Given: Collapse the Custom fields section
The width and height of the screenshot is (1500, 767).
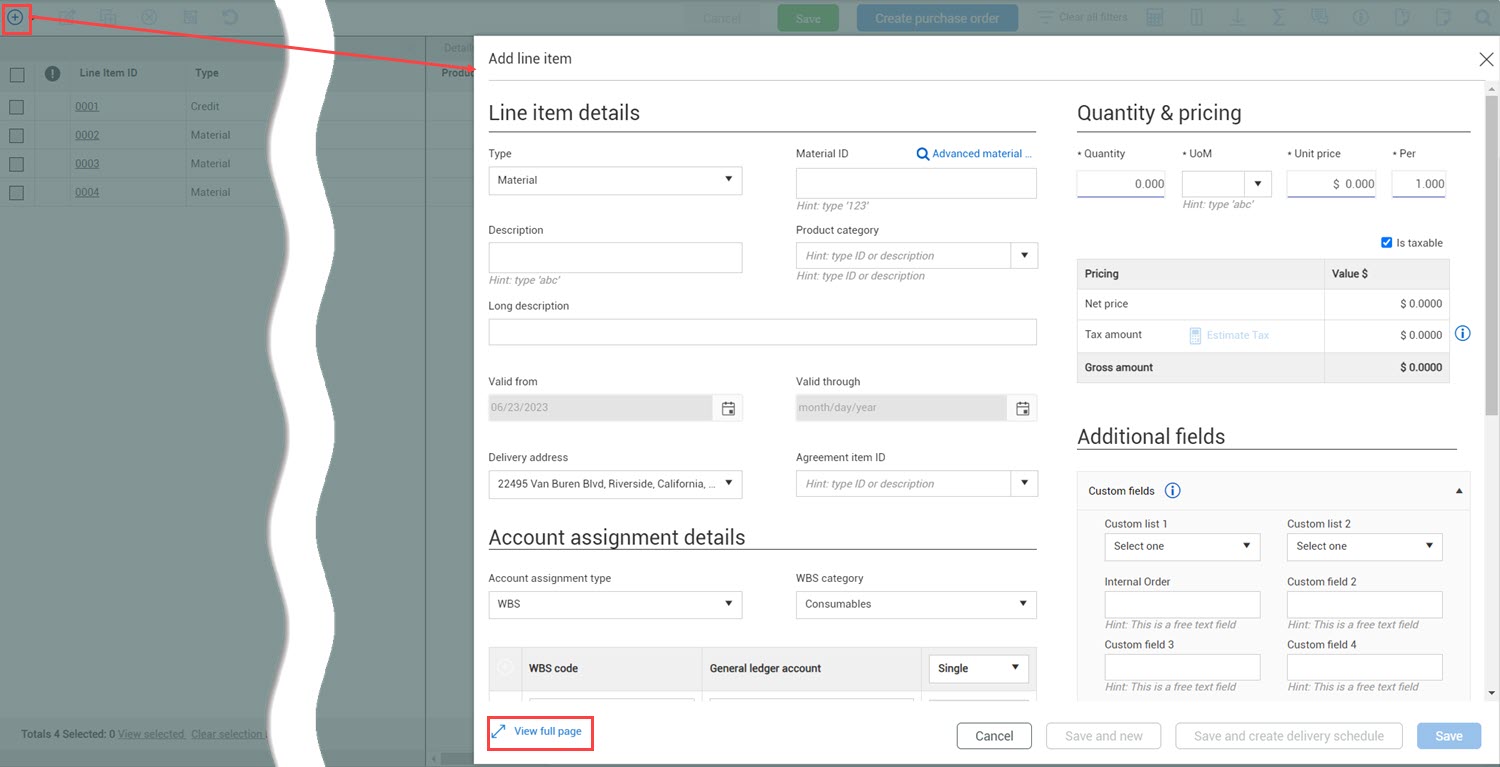Looking at the screenshot, I should [x=1458, y=491].
